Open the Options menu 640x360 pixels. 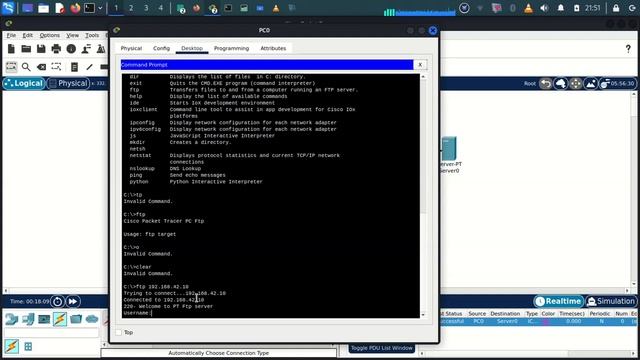click(49, 36)
